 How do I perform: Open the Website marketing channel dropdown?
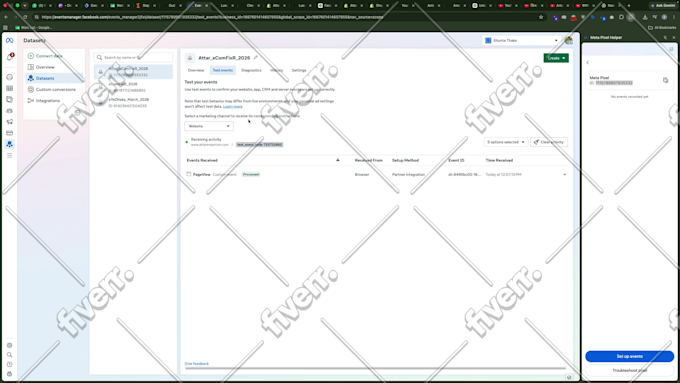point(209,126)
